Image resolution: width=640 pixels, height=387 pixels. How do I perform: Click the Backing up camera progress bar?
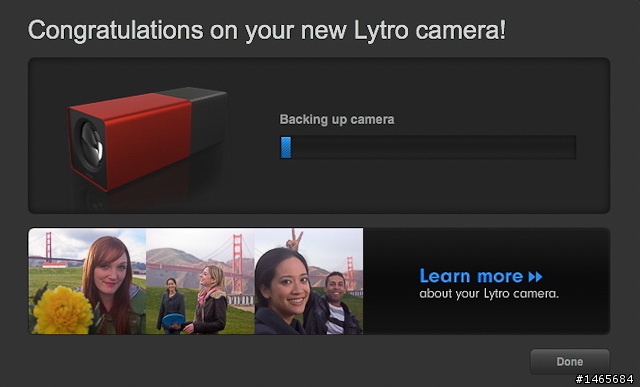tap(428, 147)
